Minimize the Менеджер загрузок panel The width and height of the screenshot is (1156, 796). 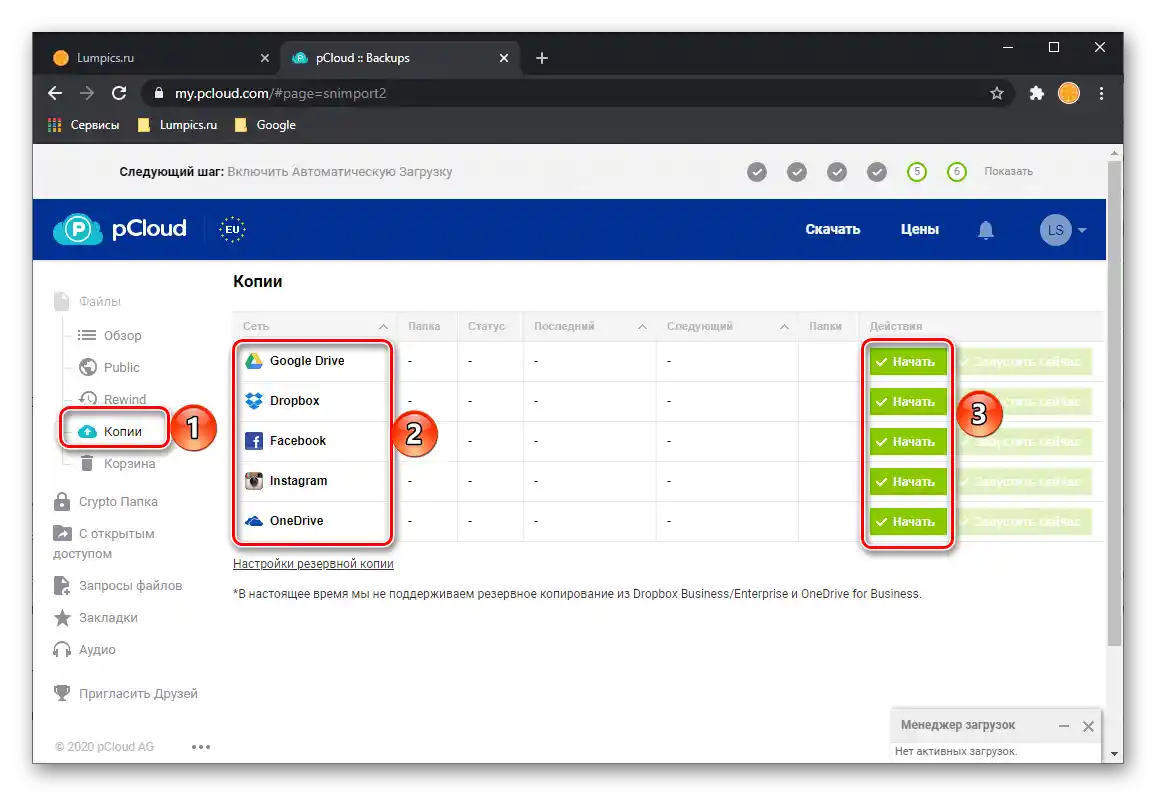1064,726
